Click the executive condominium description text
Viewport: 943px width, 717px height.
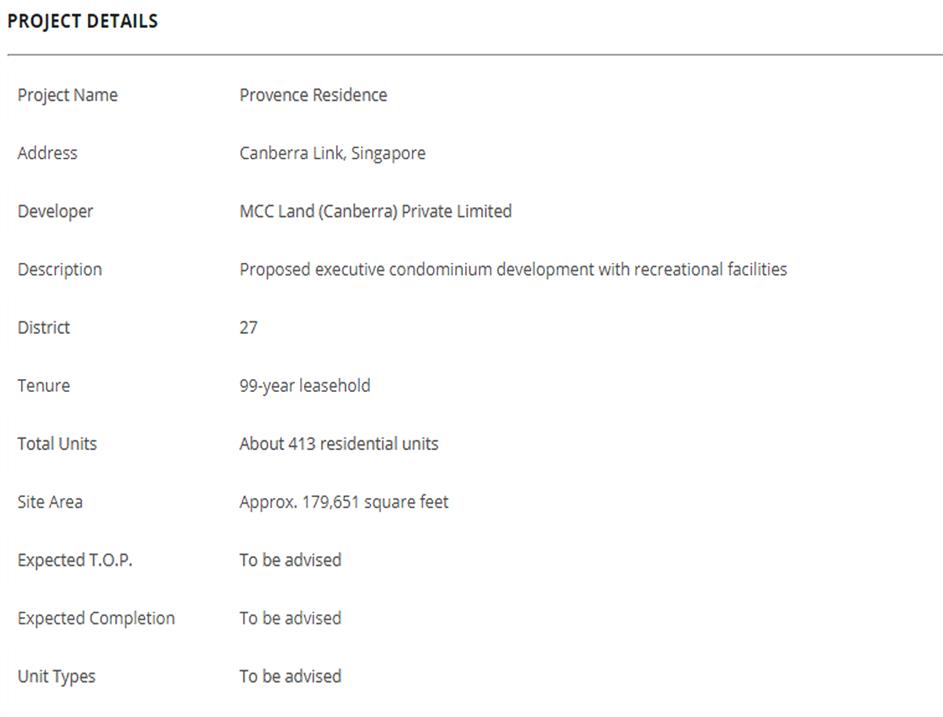coord(513,269)
